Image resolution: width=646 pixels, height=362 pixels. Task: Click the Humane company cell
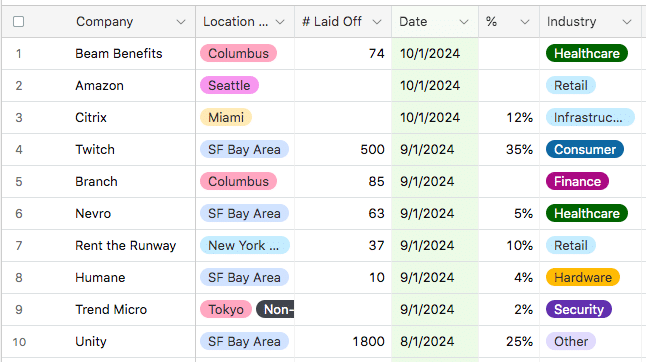[x=100, y=278]
